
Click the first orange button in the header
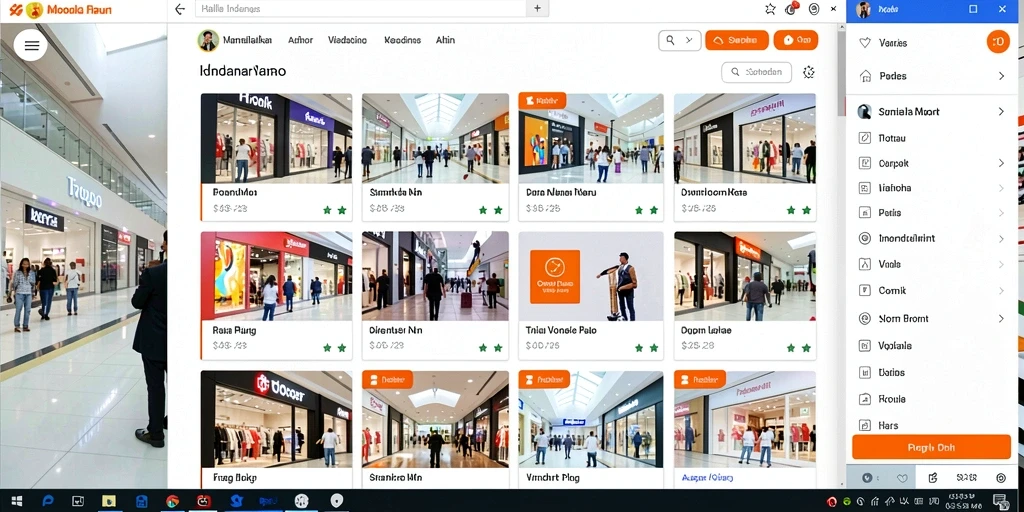[737, 40]
